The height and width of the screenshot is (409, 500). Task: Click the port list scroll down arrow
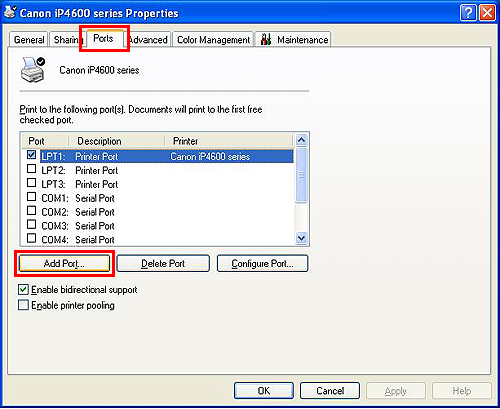tap(301, 238)
